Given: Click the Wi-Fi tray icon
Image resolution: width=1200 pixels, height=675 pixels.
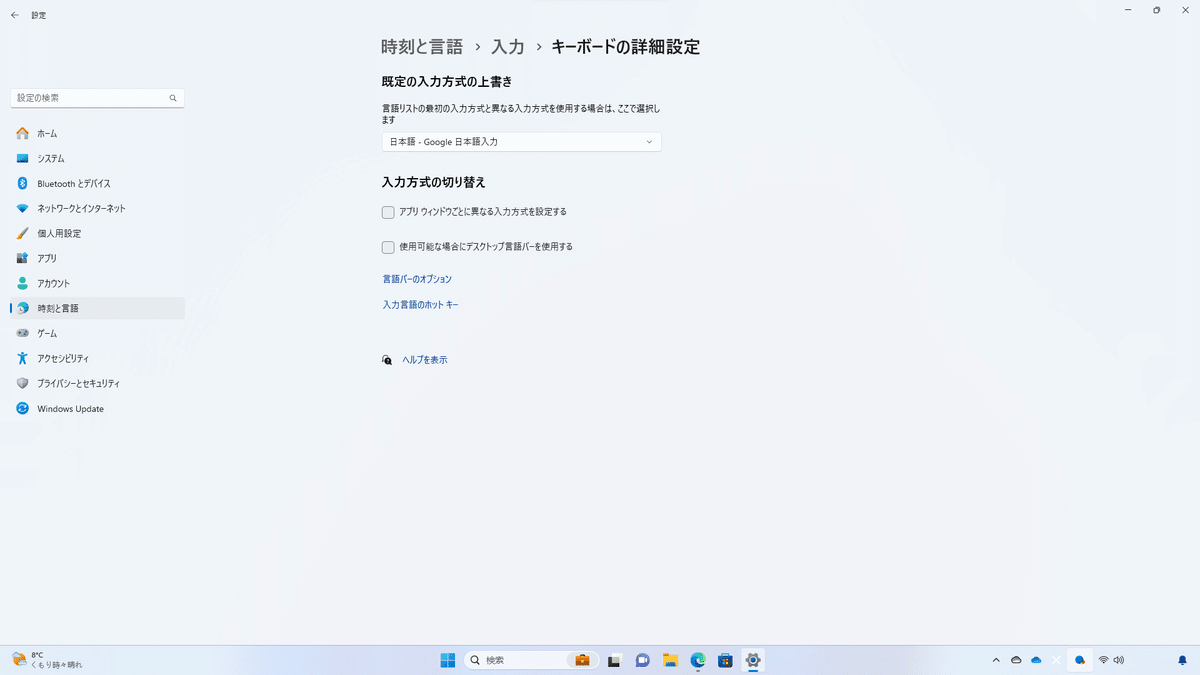Looking at the screenshot, I should (x=1103, y=660).
